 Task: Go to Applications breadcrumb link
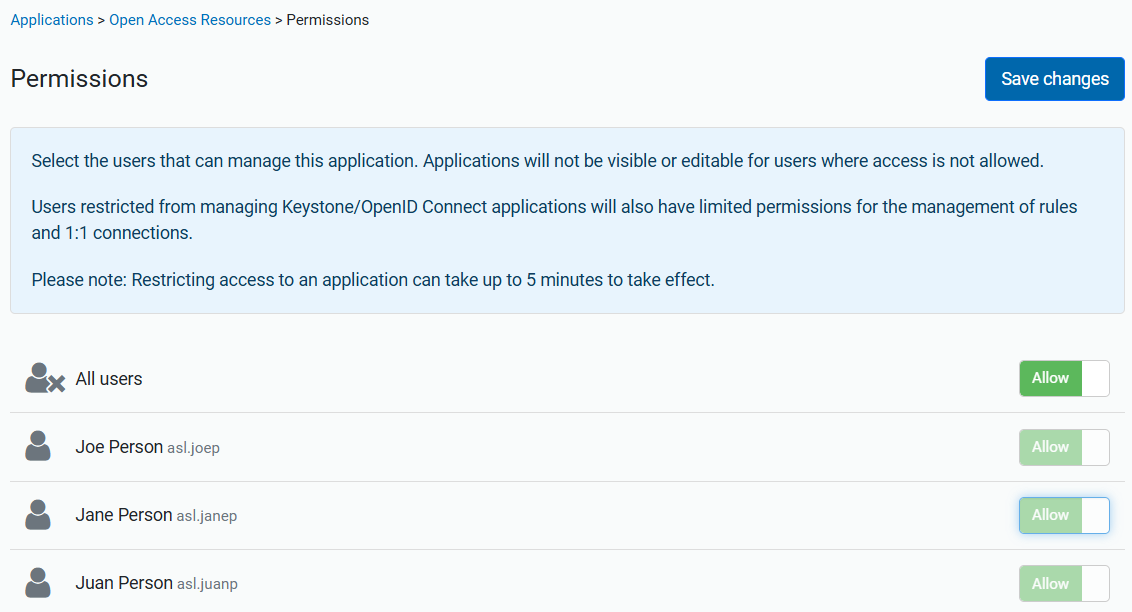pyautogui.click(x=52, y=20)
